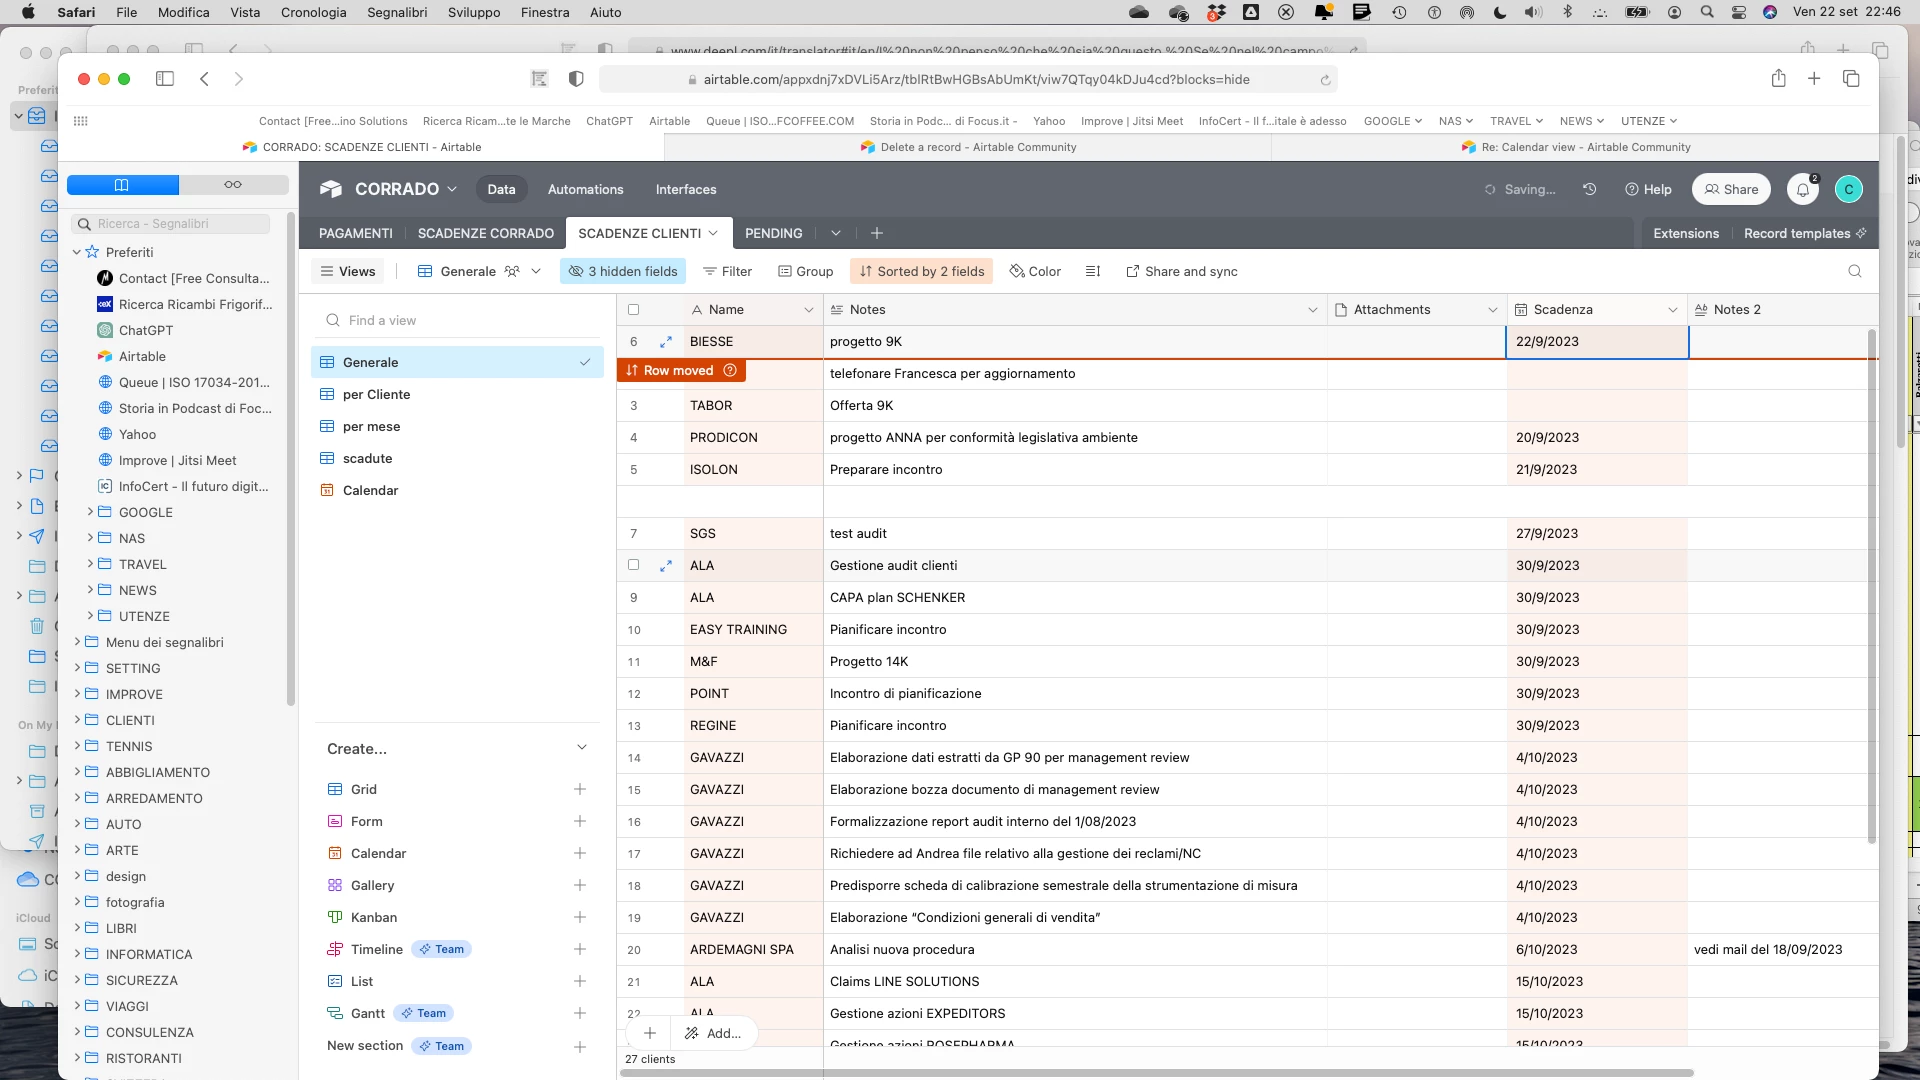Image resolution: width=1920 pixels, height=1080 pixels.
Task: Open the 3 hidden fields button
Action: (623, 271)
